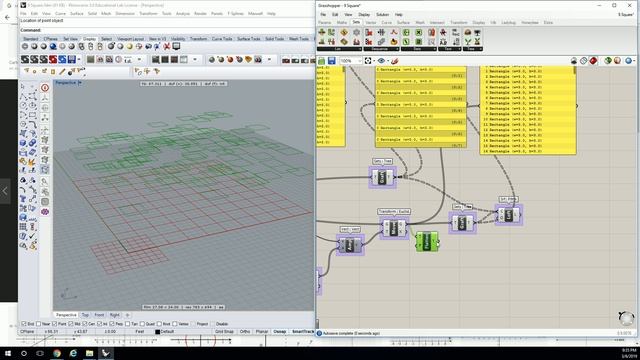640x360 pixels.
Task: Open file with Grasshopper green folder icon
Action: (x=322, y=61)
